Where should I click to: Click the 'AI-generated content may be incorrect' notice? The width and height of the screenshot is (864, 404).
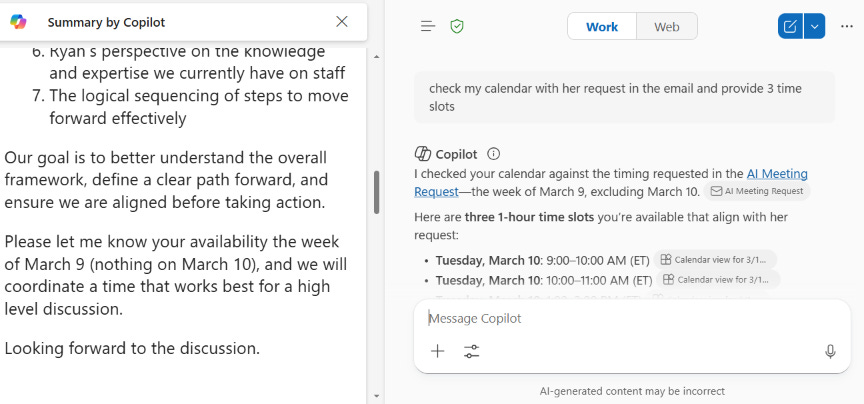(632, 391)
